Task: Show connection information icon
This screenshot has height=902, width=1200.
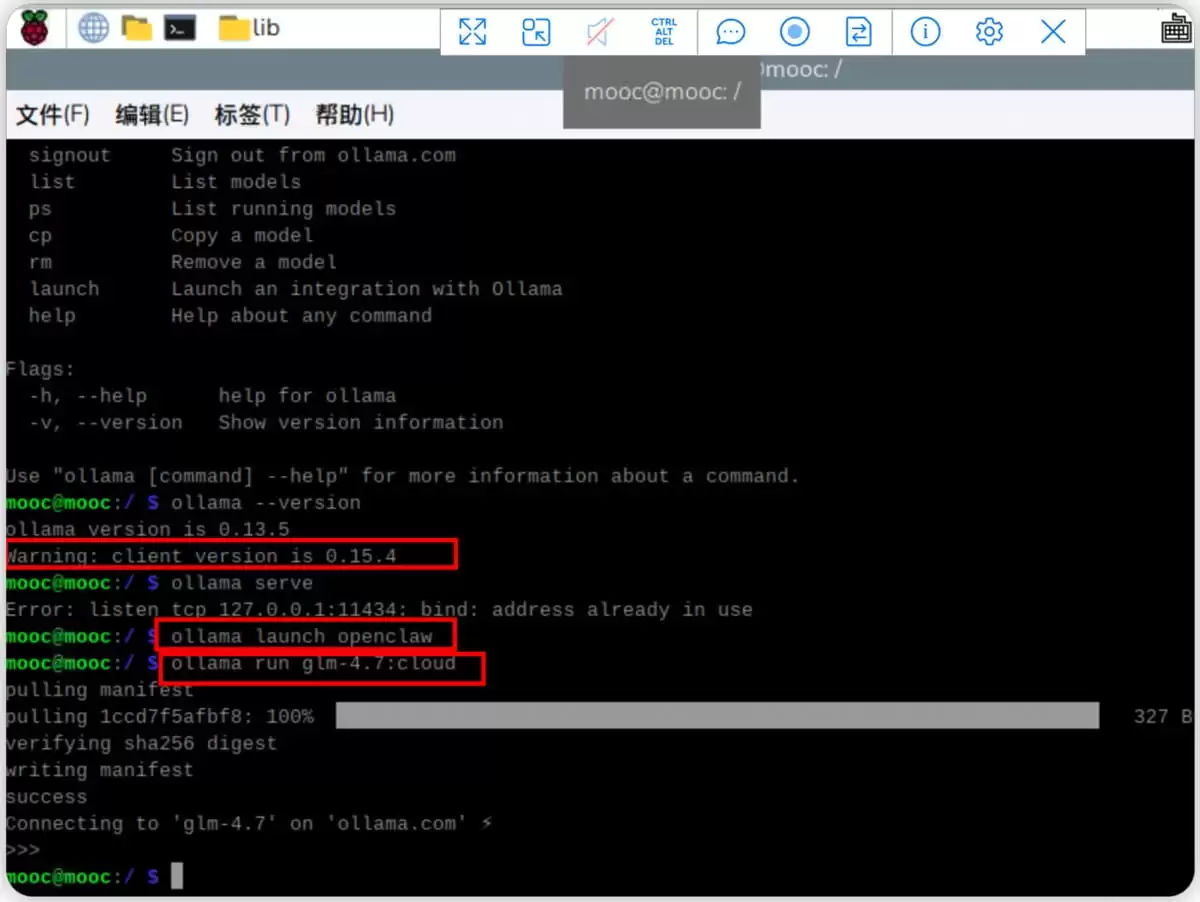Action: point(925,32)
